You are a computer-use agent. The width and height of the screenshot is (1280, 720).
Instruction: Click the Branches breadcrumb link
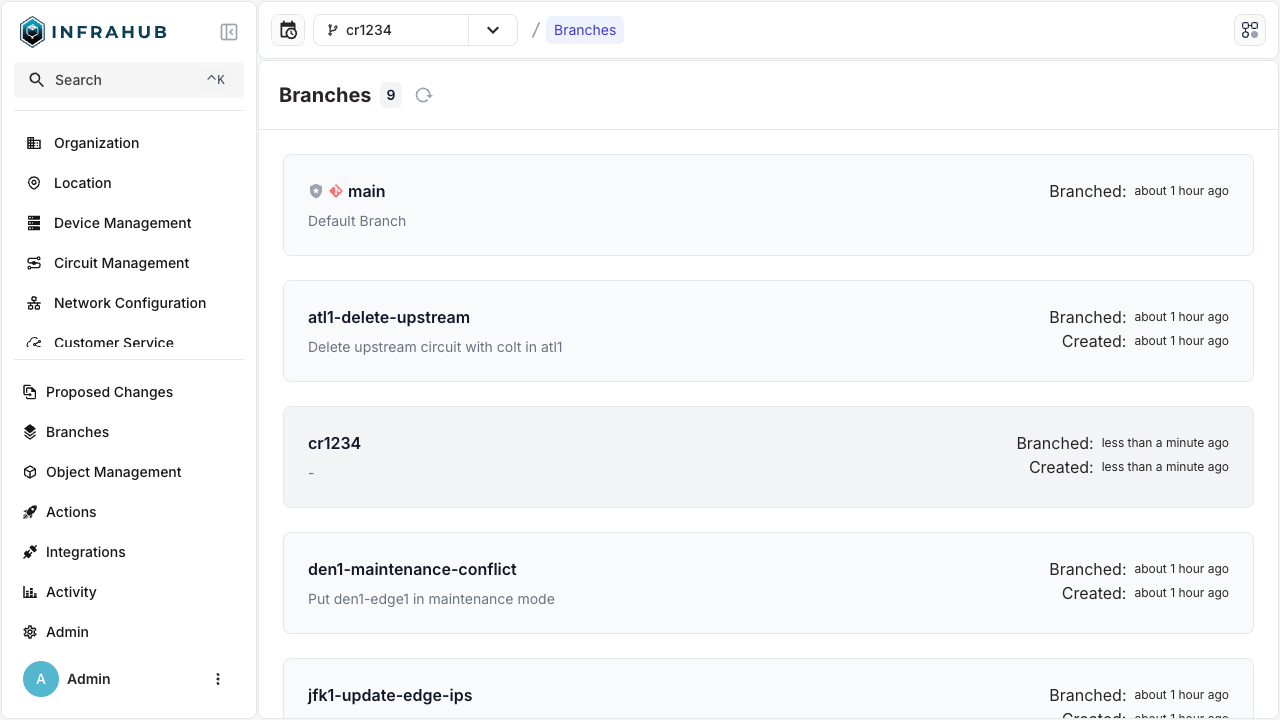tap(585, 30)
